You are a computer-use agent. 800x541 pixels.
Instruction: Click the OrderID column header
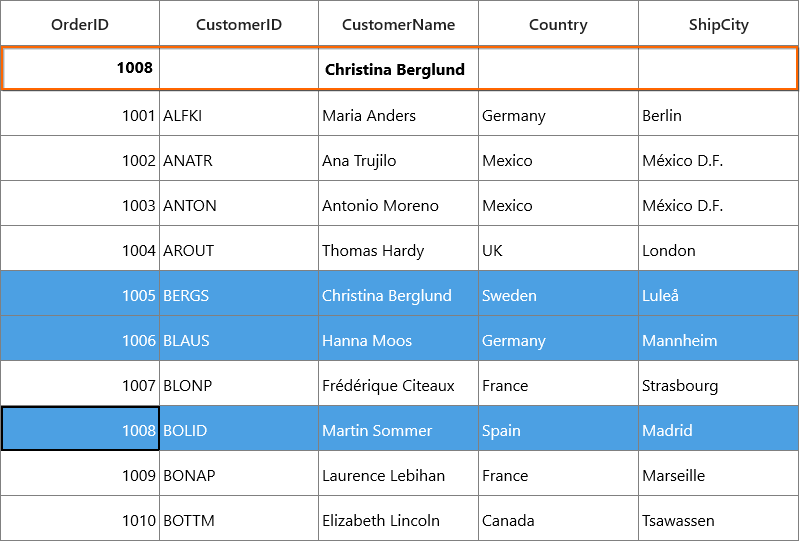pyautogui.click(x=80, y=23)
